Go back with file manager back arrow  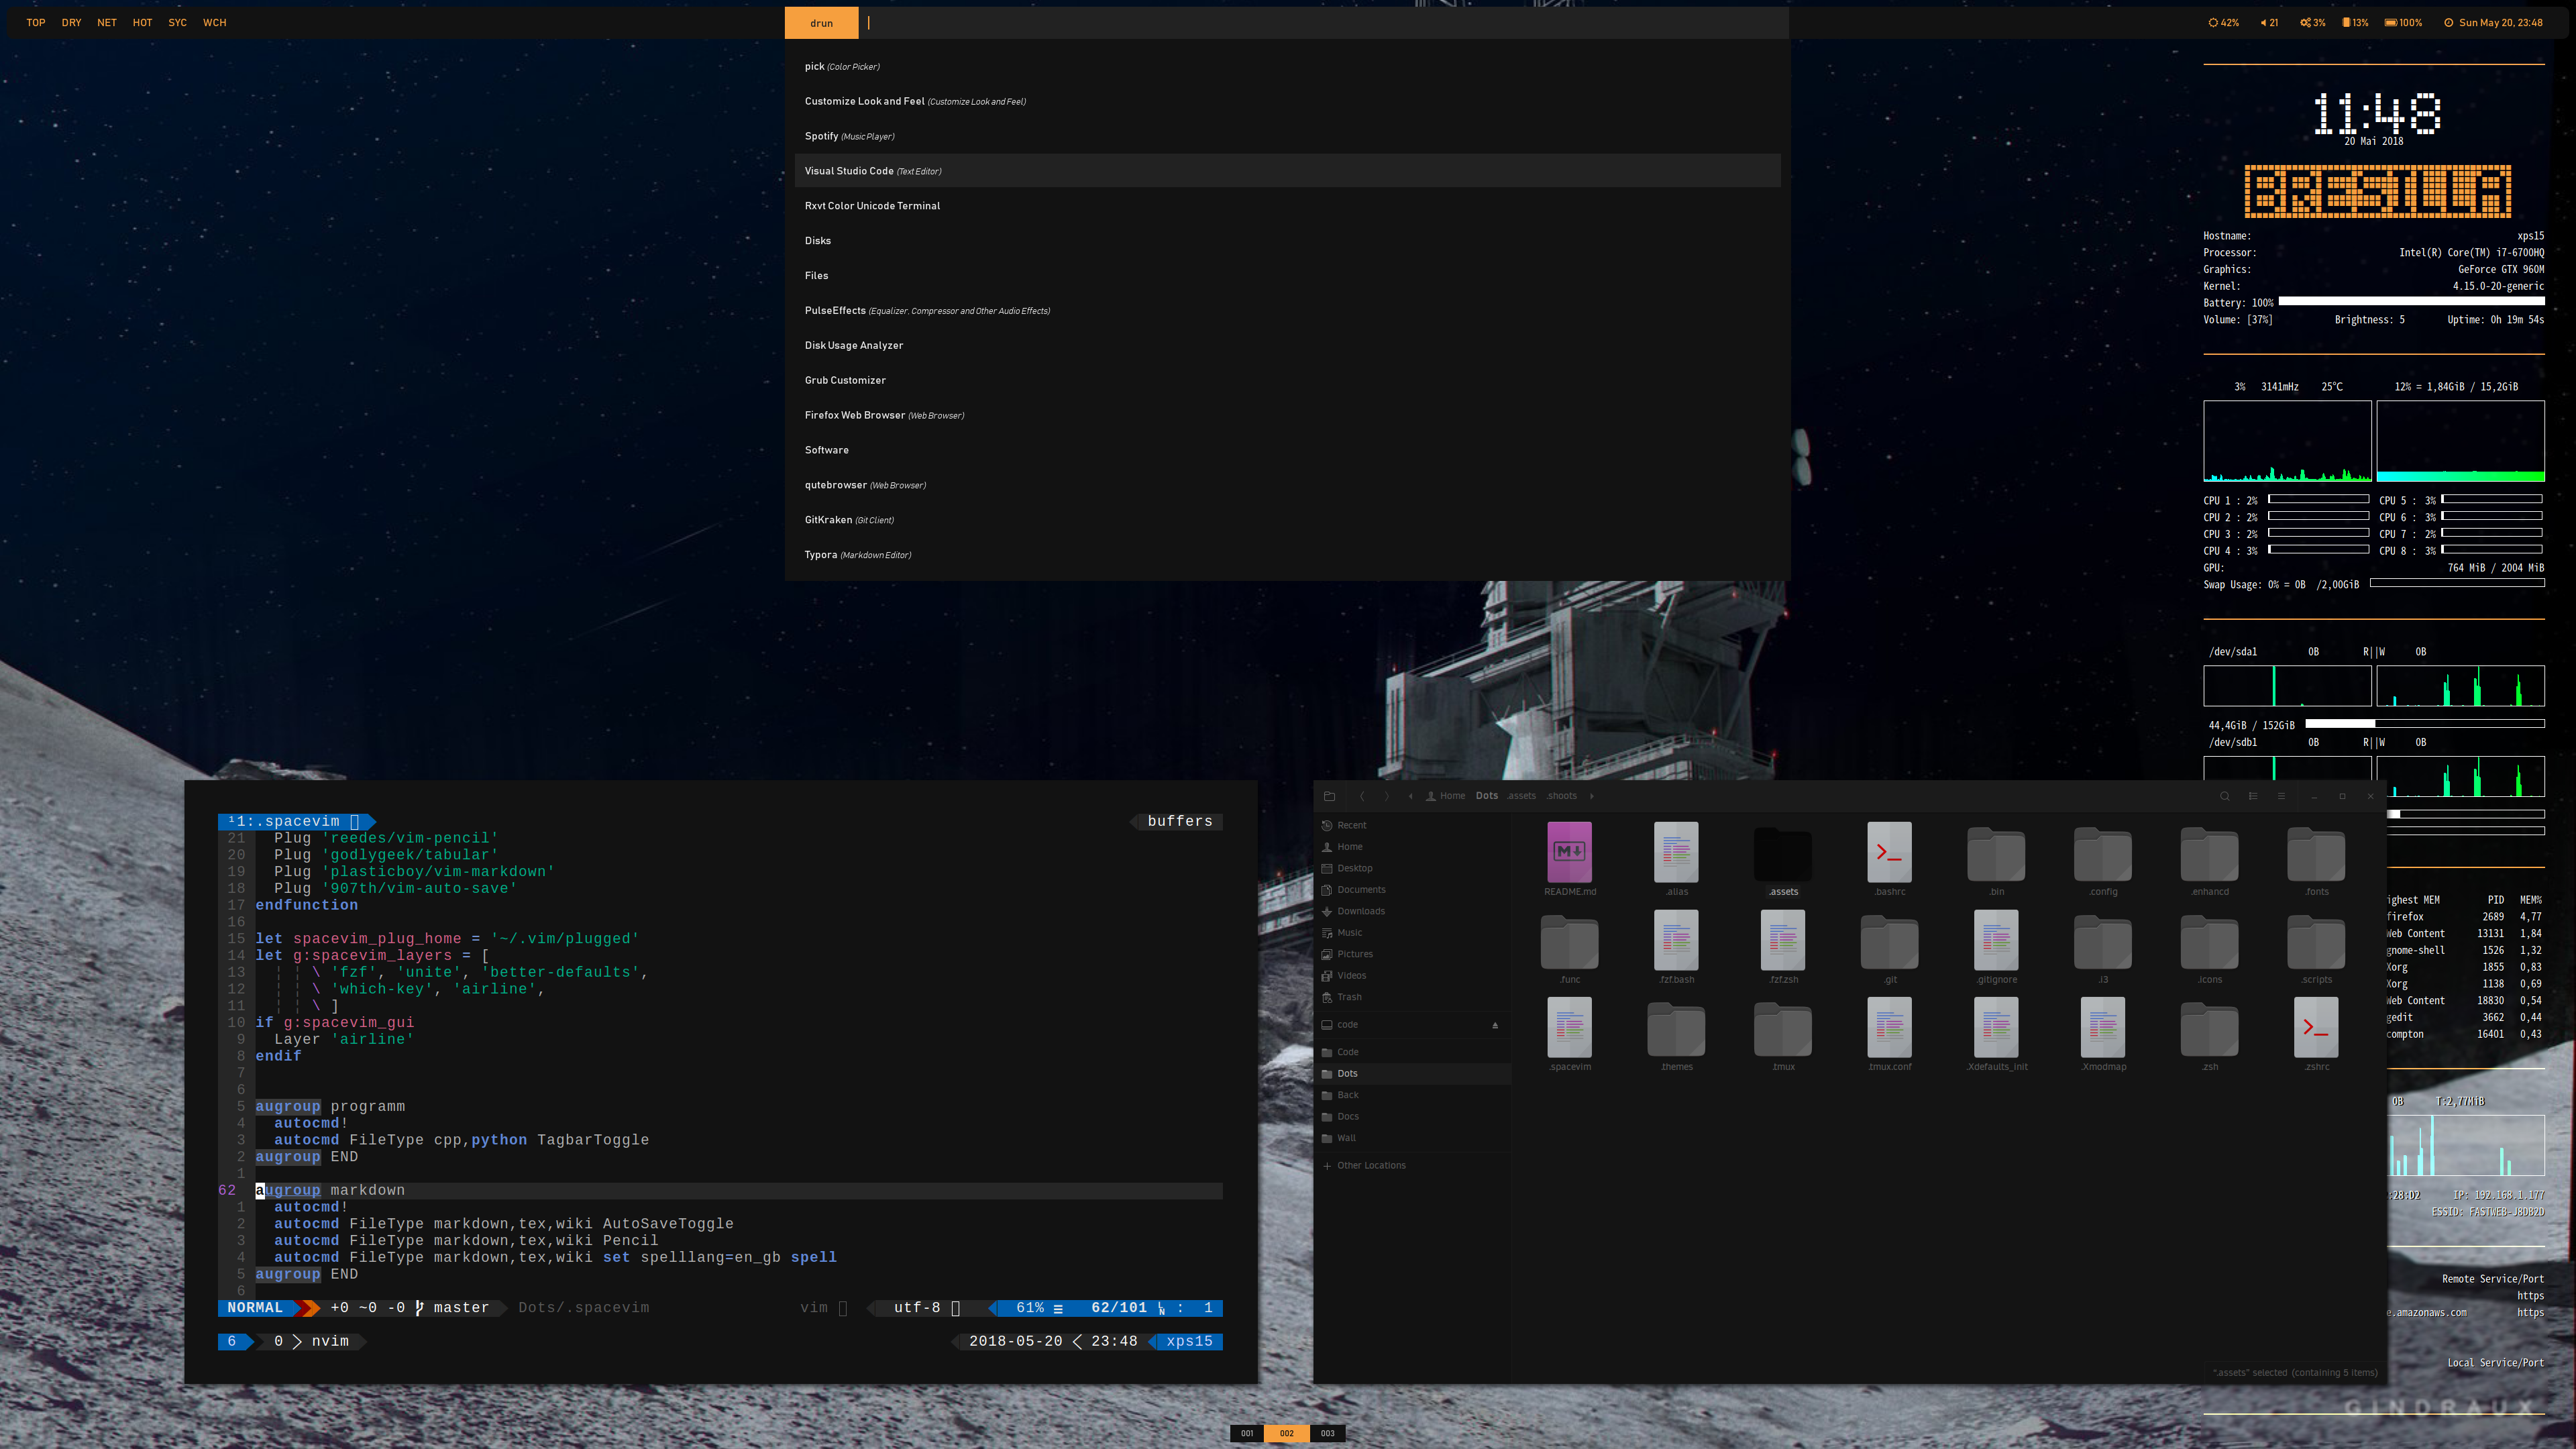pyautogui.click(x=1362, y=796)
